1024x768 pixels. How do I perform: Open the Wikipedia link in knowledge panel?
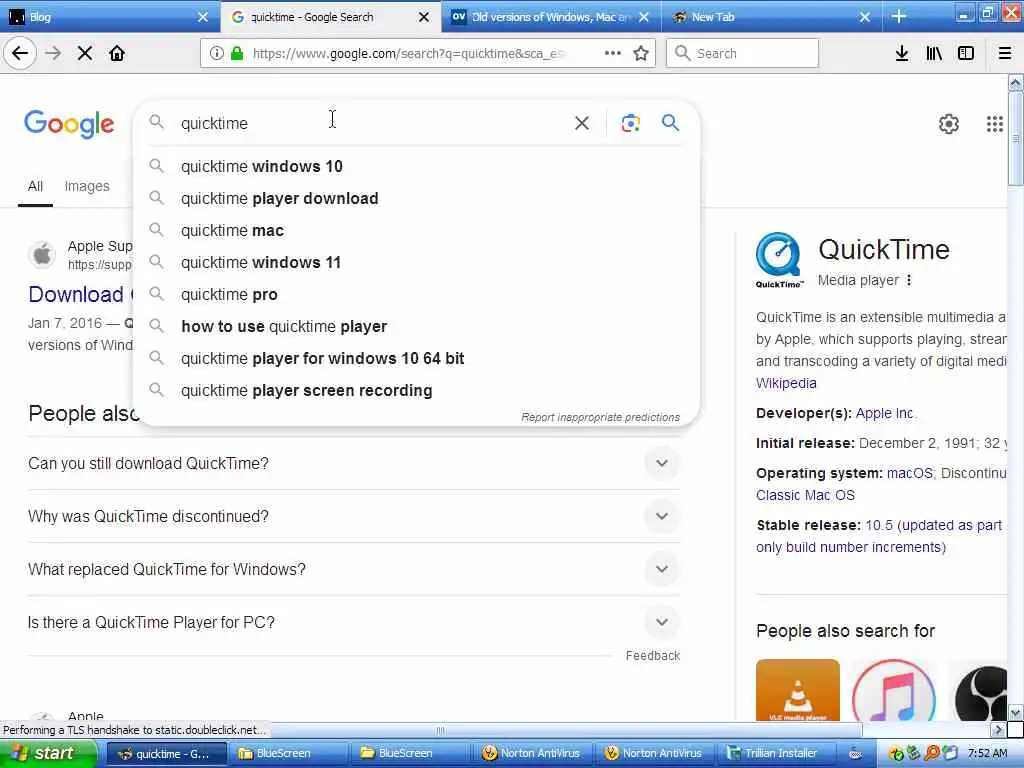pos(786,383)
